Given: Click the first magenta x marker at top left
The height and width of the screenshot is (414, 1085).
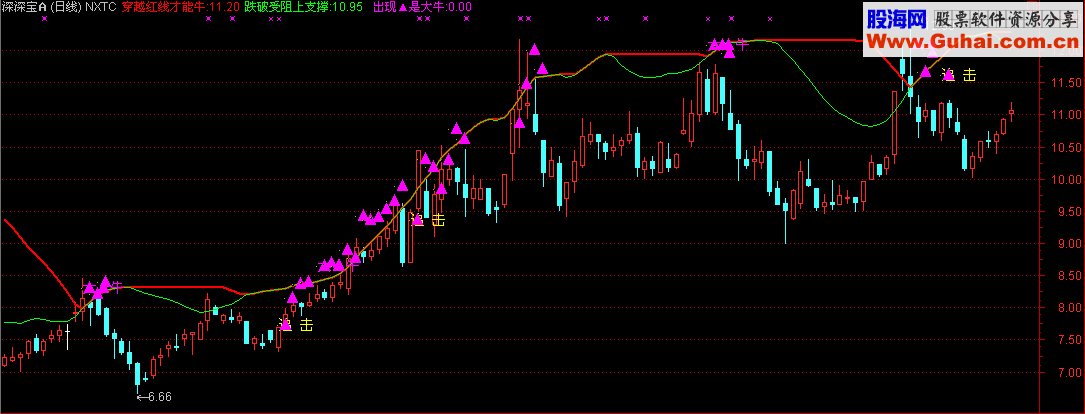Looking at the screenshot, I should [45, 19].
